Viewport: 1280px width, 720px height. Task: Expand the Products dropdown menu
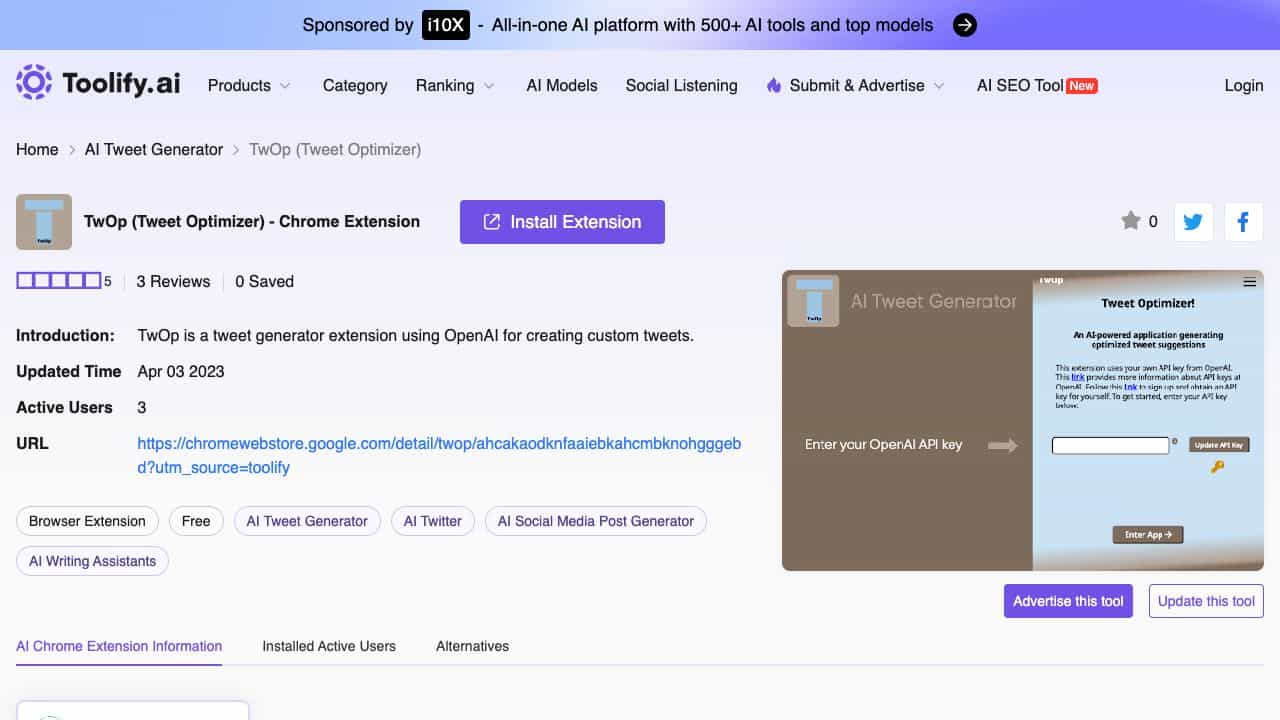249,86
